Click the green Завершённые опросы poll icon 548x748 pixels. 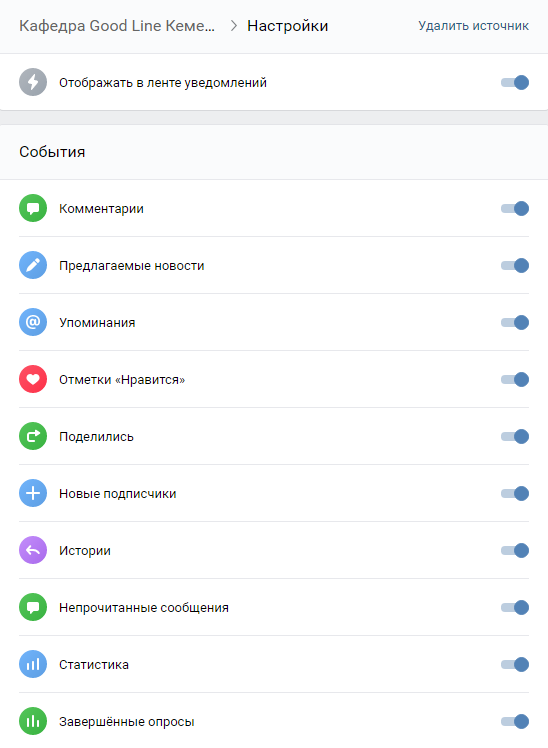point(33,721)
